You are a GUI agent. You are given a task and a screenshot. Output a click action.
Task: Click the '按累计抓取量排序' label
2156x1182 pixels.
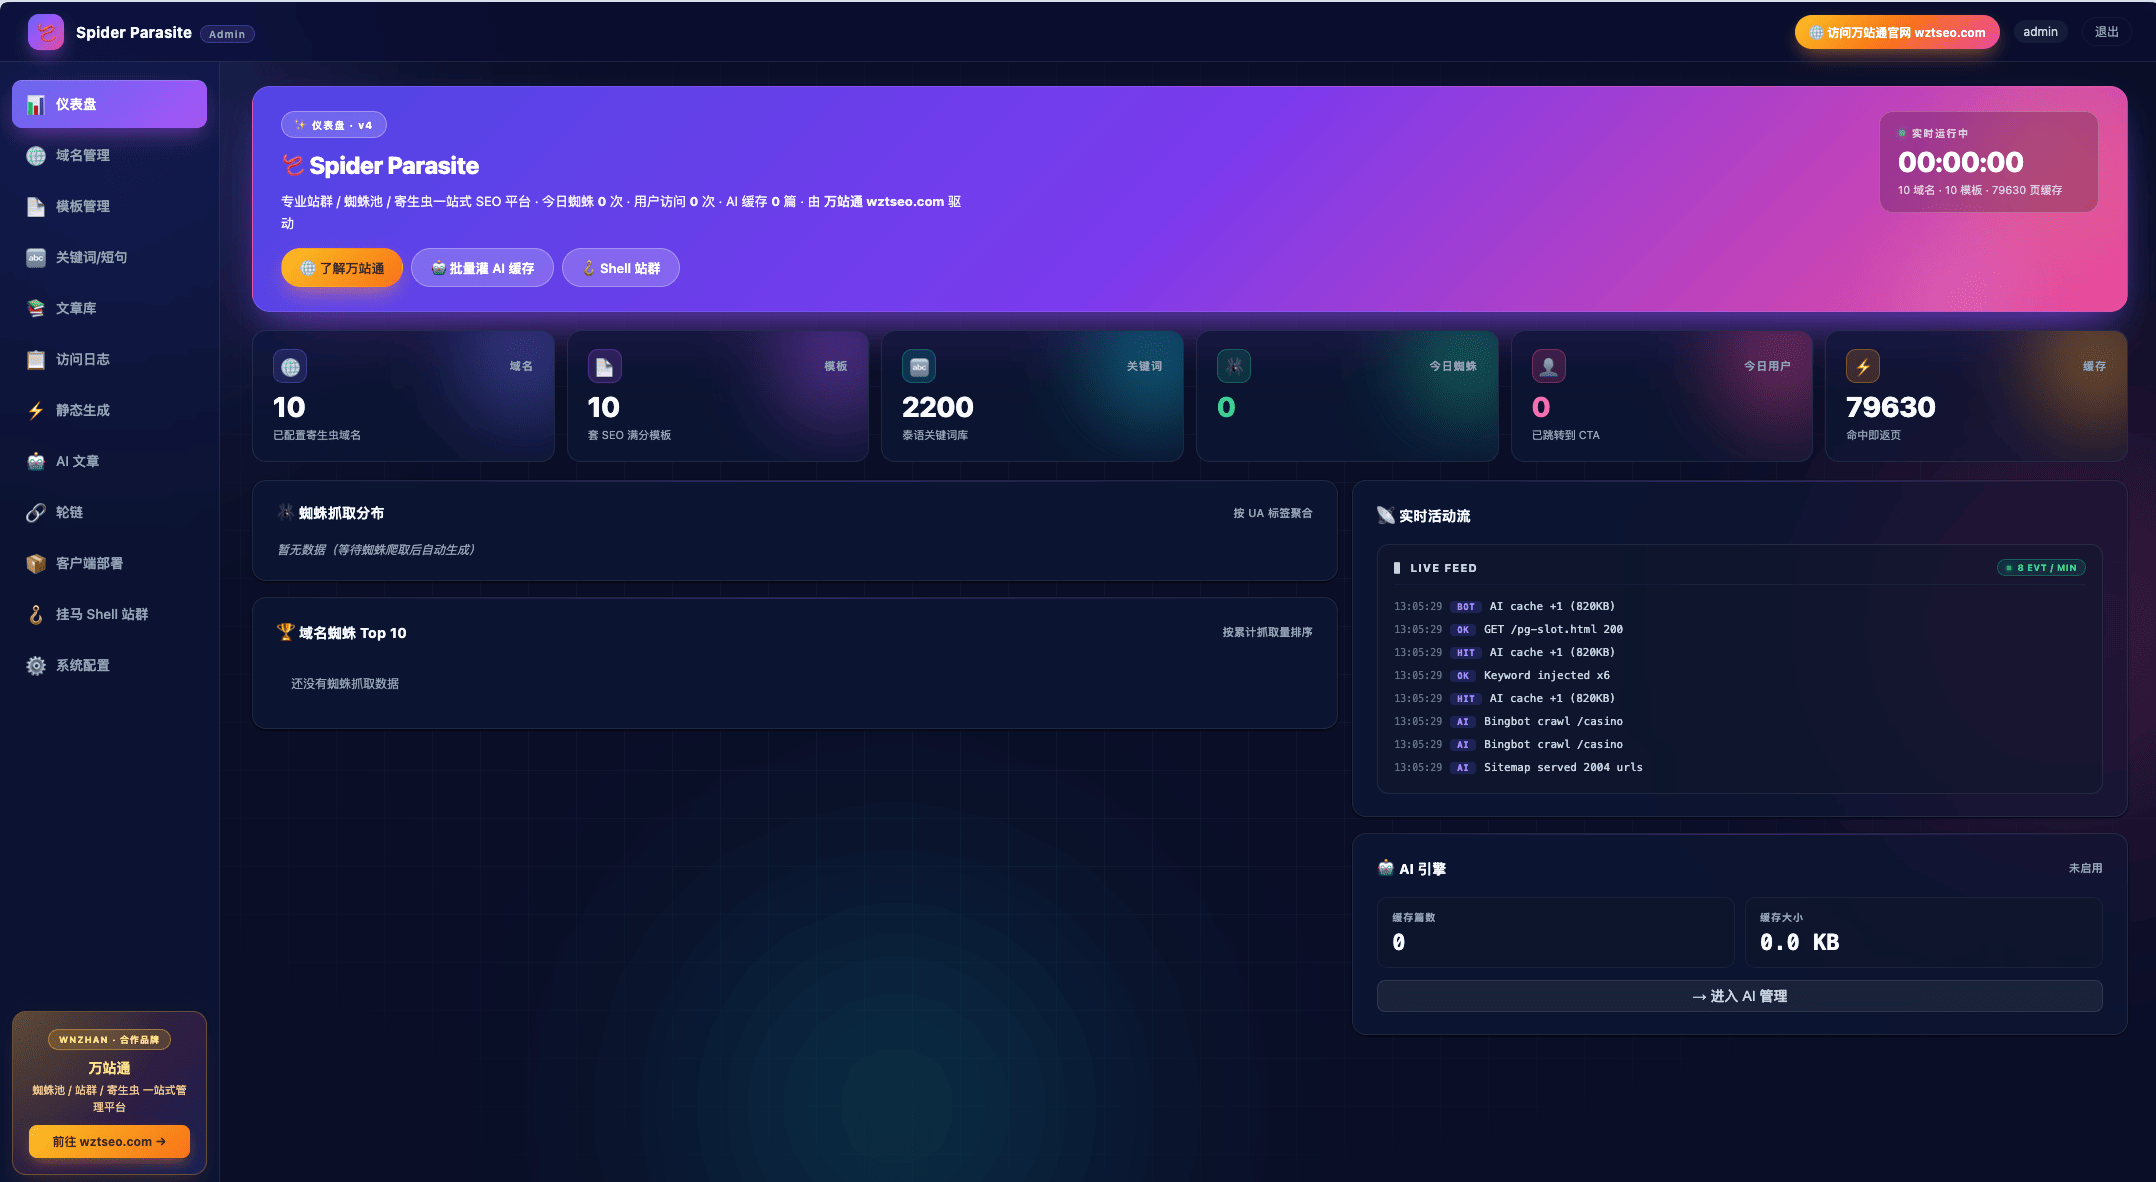[x=1267, y=632]
